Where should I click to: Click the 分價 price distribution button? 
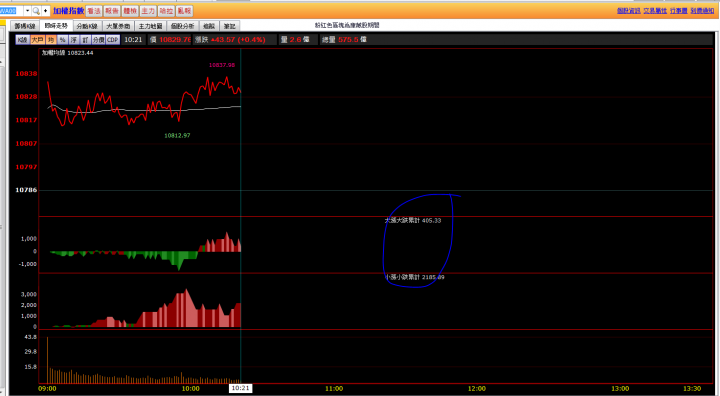point(98,40)
